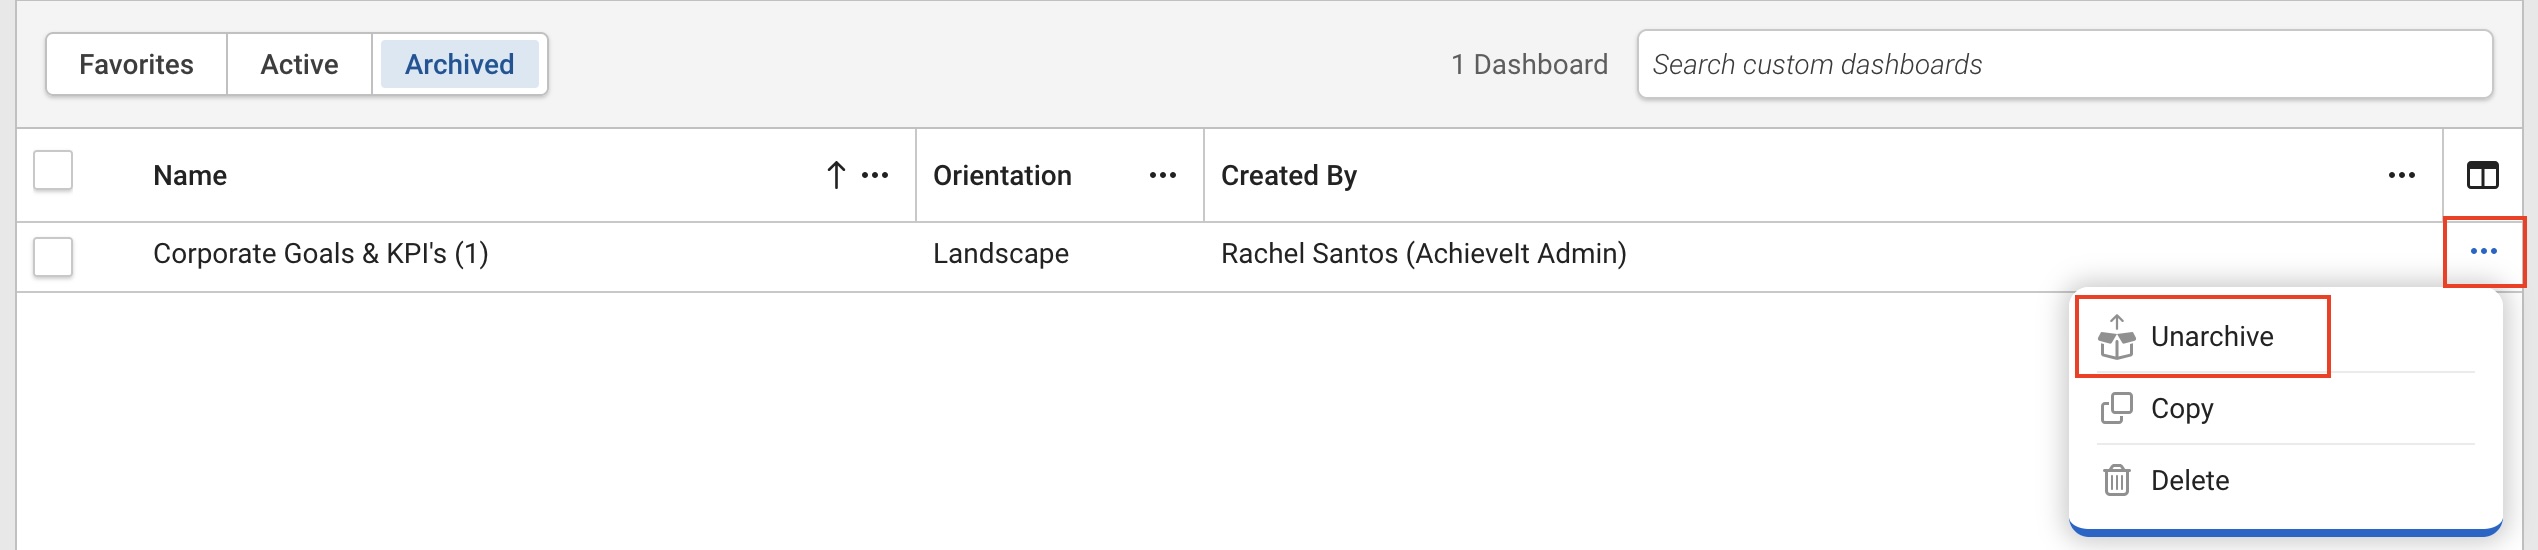
Task: Check the Corporate Goals & KPI's row
Action: (53, 256)
